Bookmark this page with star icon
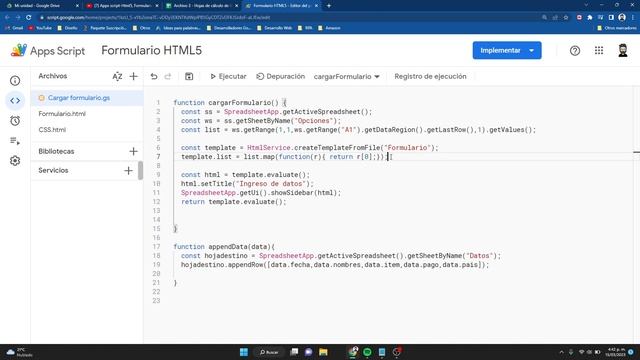 (566, 18)
